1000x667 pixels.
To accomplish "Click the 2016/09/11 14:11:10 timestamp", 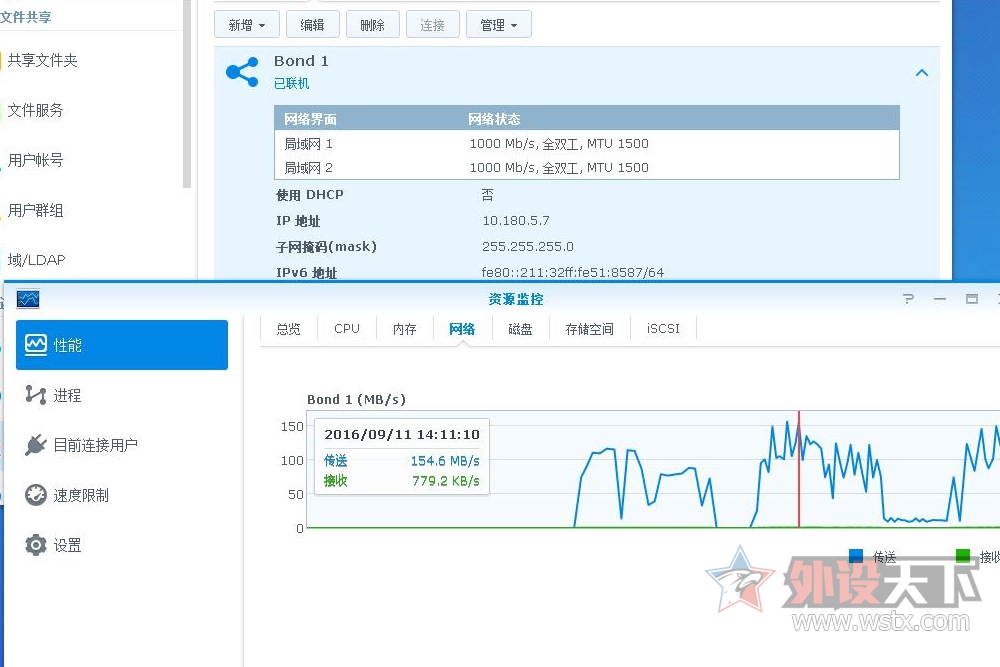I will pos(402,435).
